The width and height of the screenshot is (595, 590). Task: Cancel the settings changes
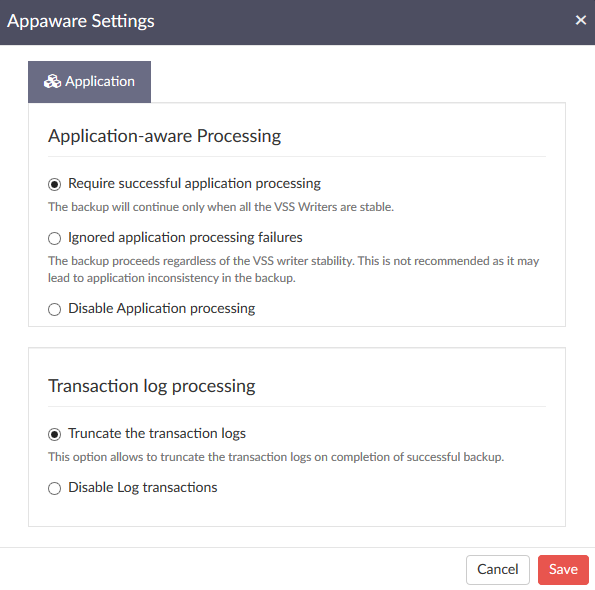pyautogui.click(x=497, y=570)
